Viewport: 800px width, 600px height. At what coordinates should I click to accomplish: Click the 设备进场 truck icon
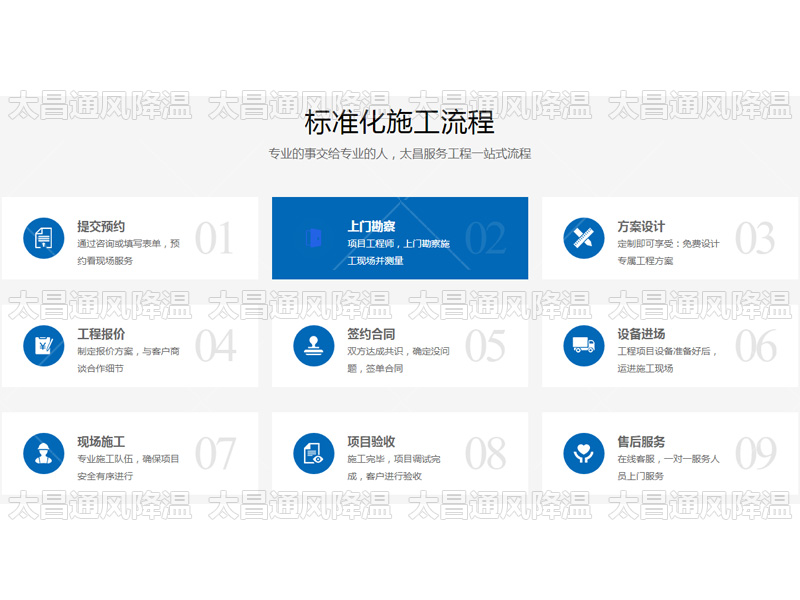[x=583, y=346]
